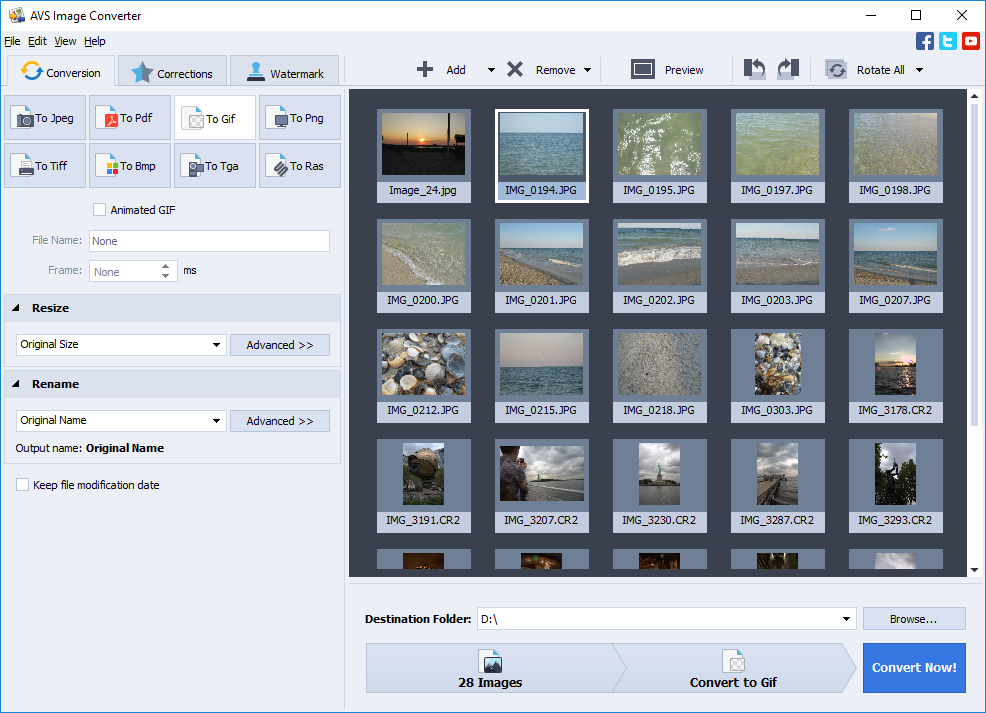Viewport: 986px width, 713px height.
Task: Select the To Tiff format
Action: point(44,165)
